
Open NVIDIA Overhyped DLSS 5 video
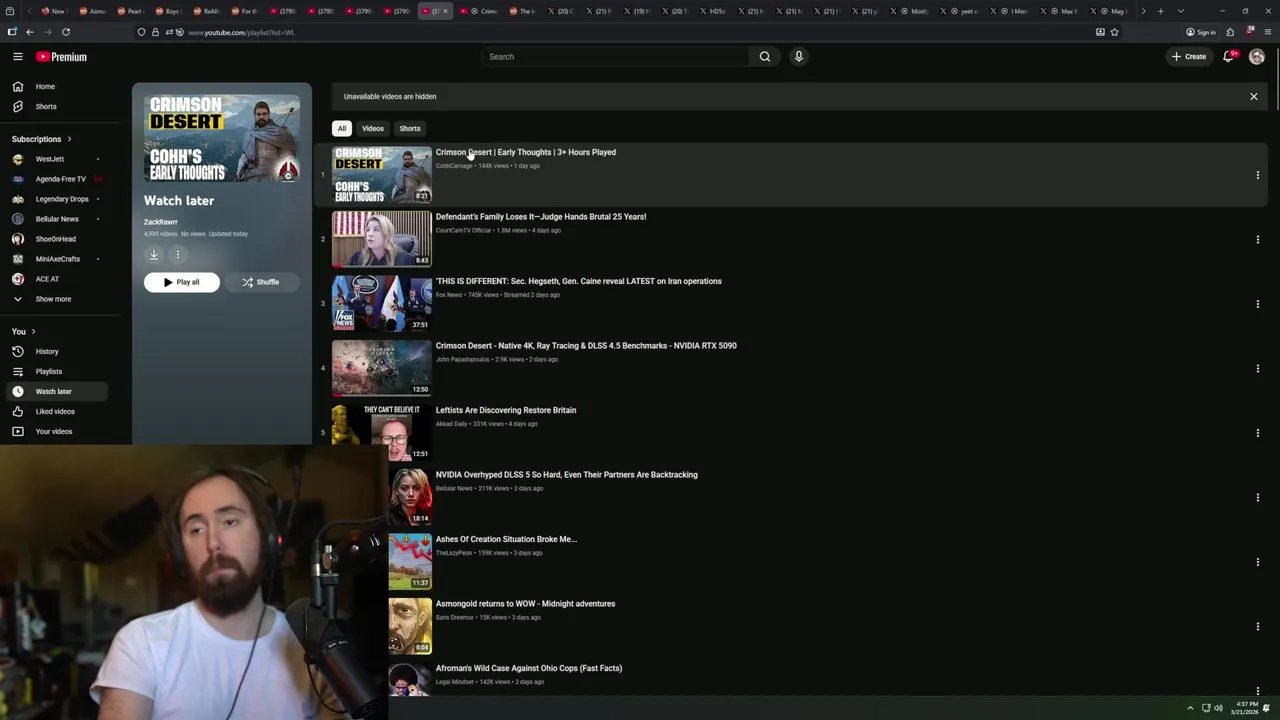[567, 475]
